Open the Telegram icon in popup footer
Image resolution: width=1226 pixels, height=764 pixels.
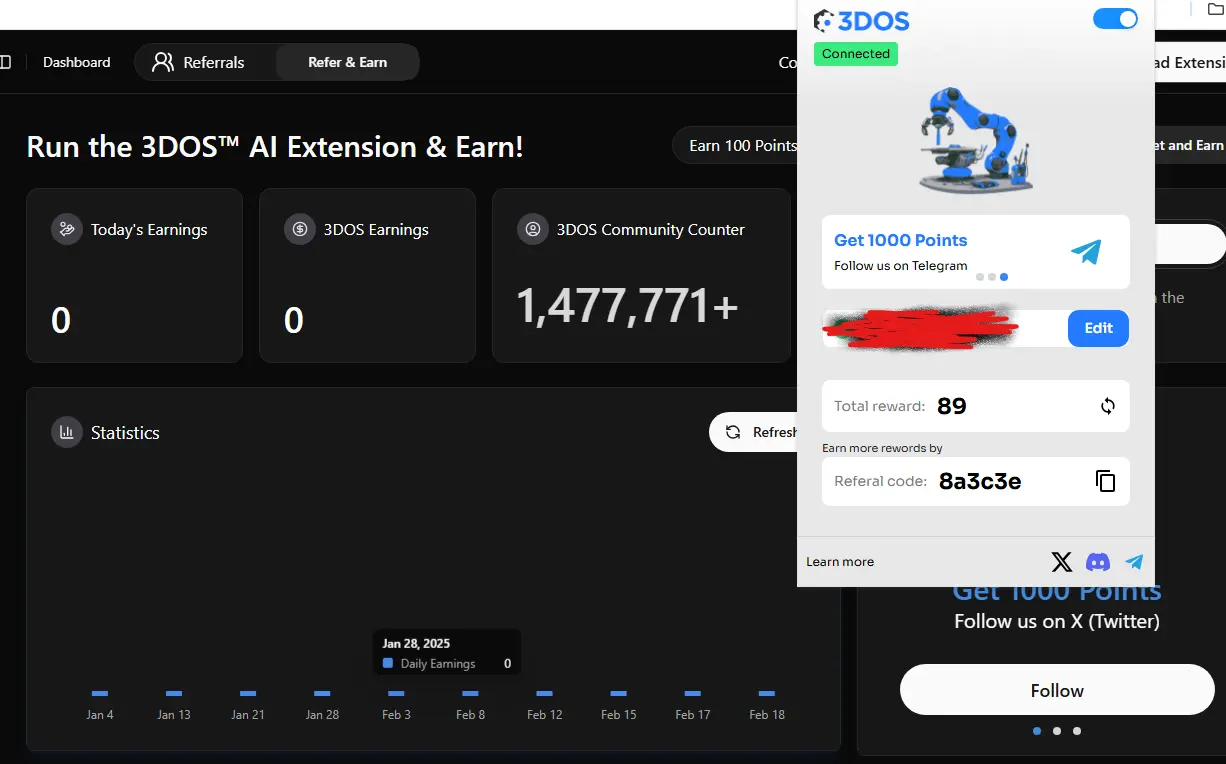tap(1134, 562)
